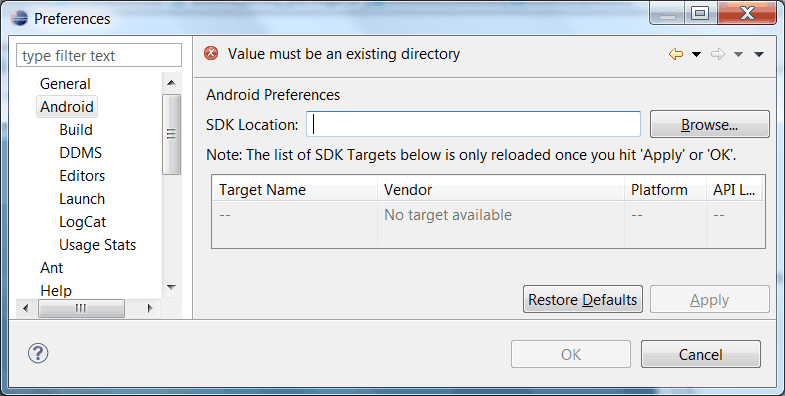Viewport: 785px width, 396px height.
Task: Open the Build preferences page
Action: [x=76, y=130]
